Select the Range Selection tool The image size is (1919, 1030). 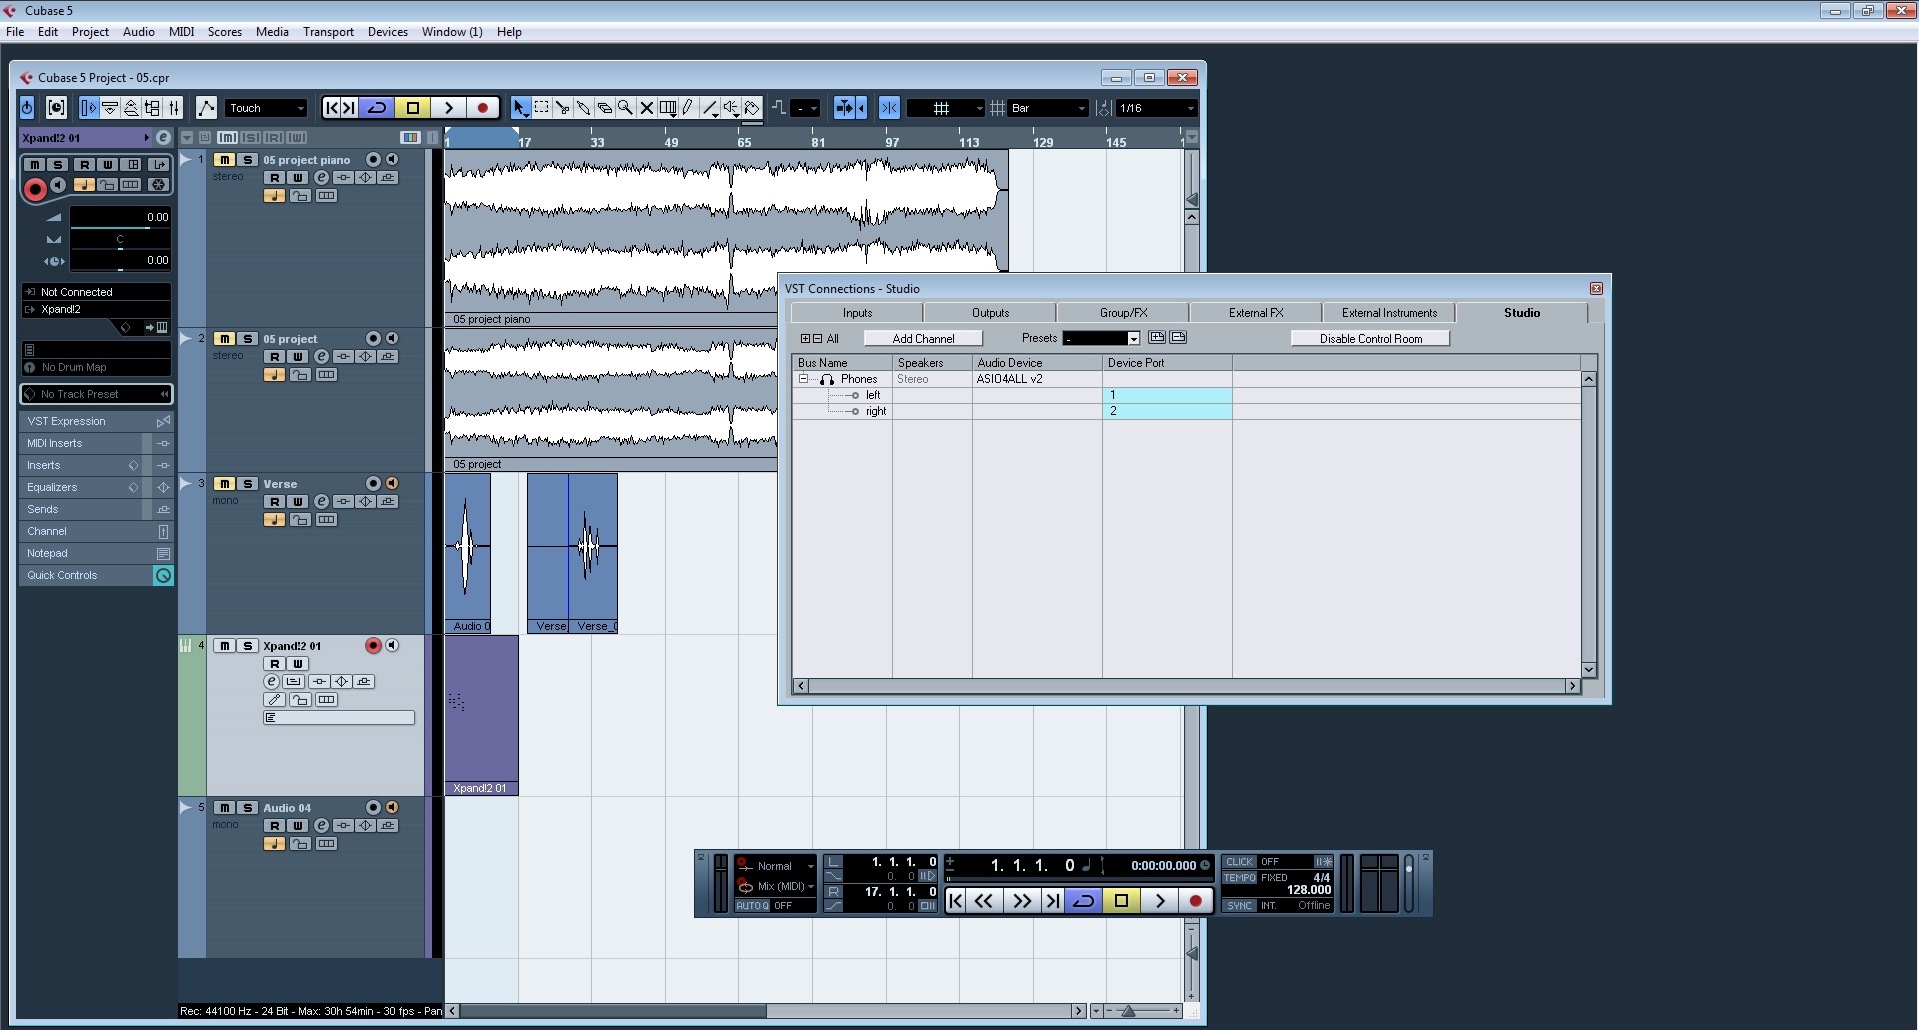tap(541, 108)
